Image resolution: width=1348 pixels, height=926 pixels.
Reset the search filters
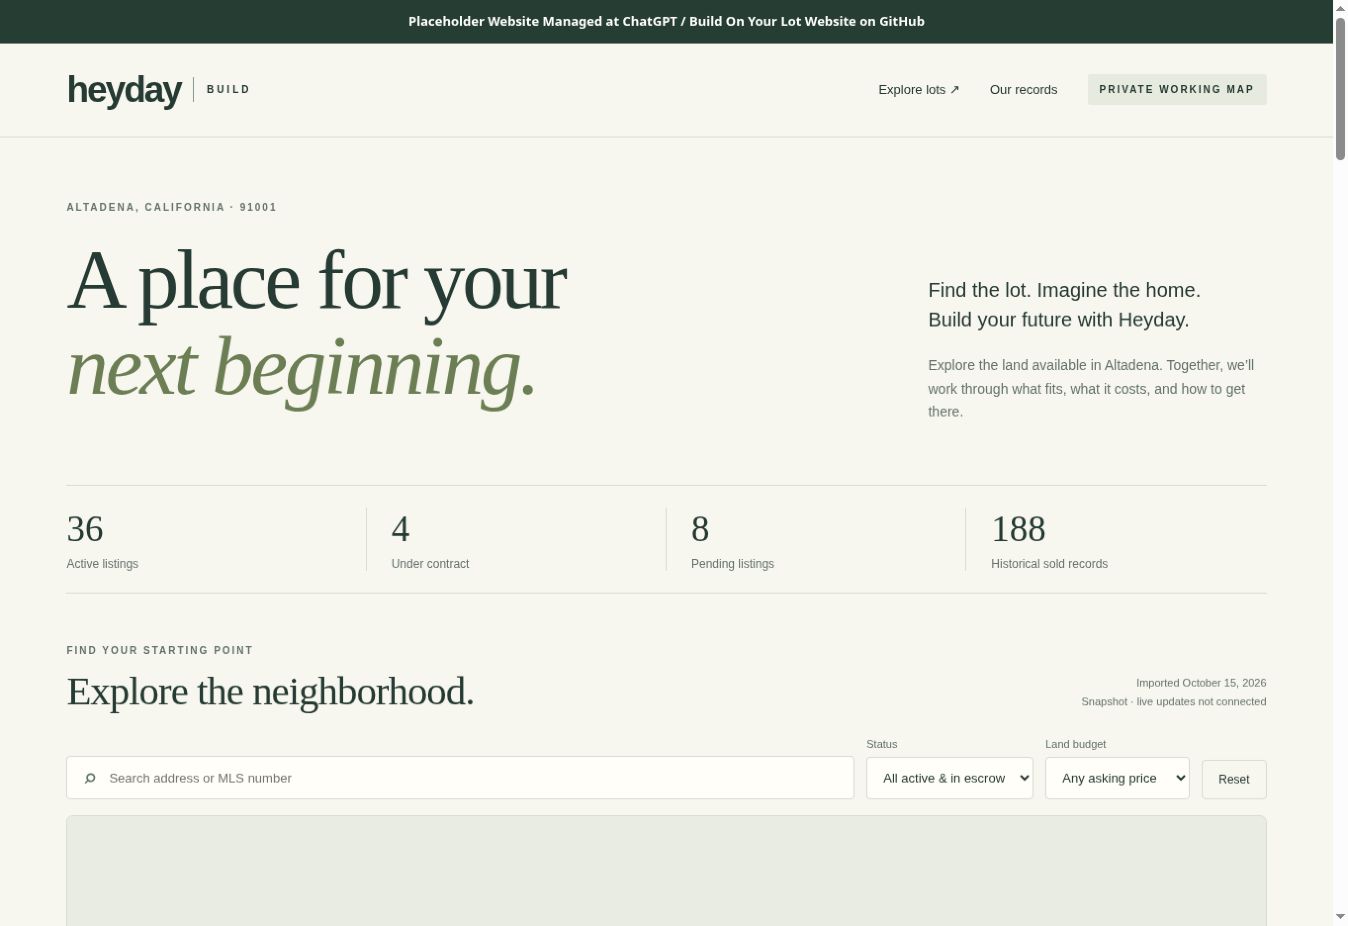coord(1234,779)
